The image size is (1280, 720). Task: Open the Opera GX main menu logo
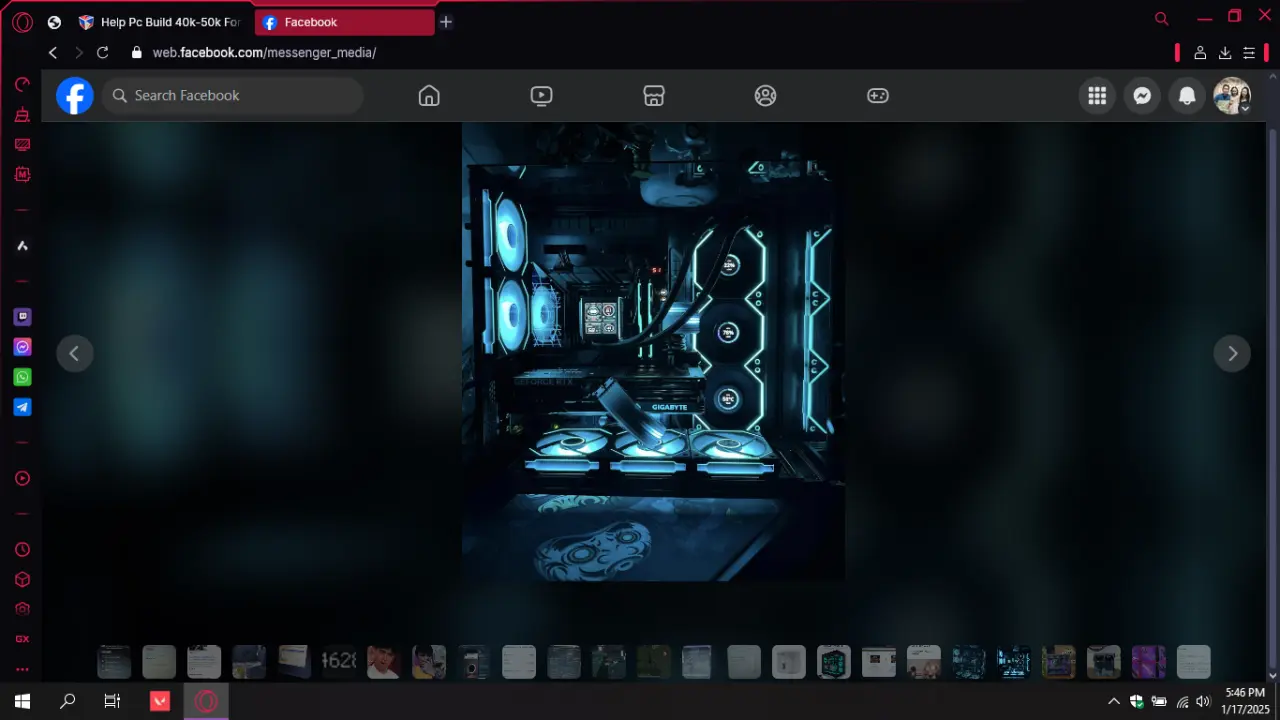pos(22,22)
